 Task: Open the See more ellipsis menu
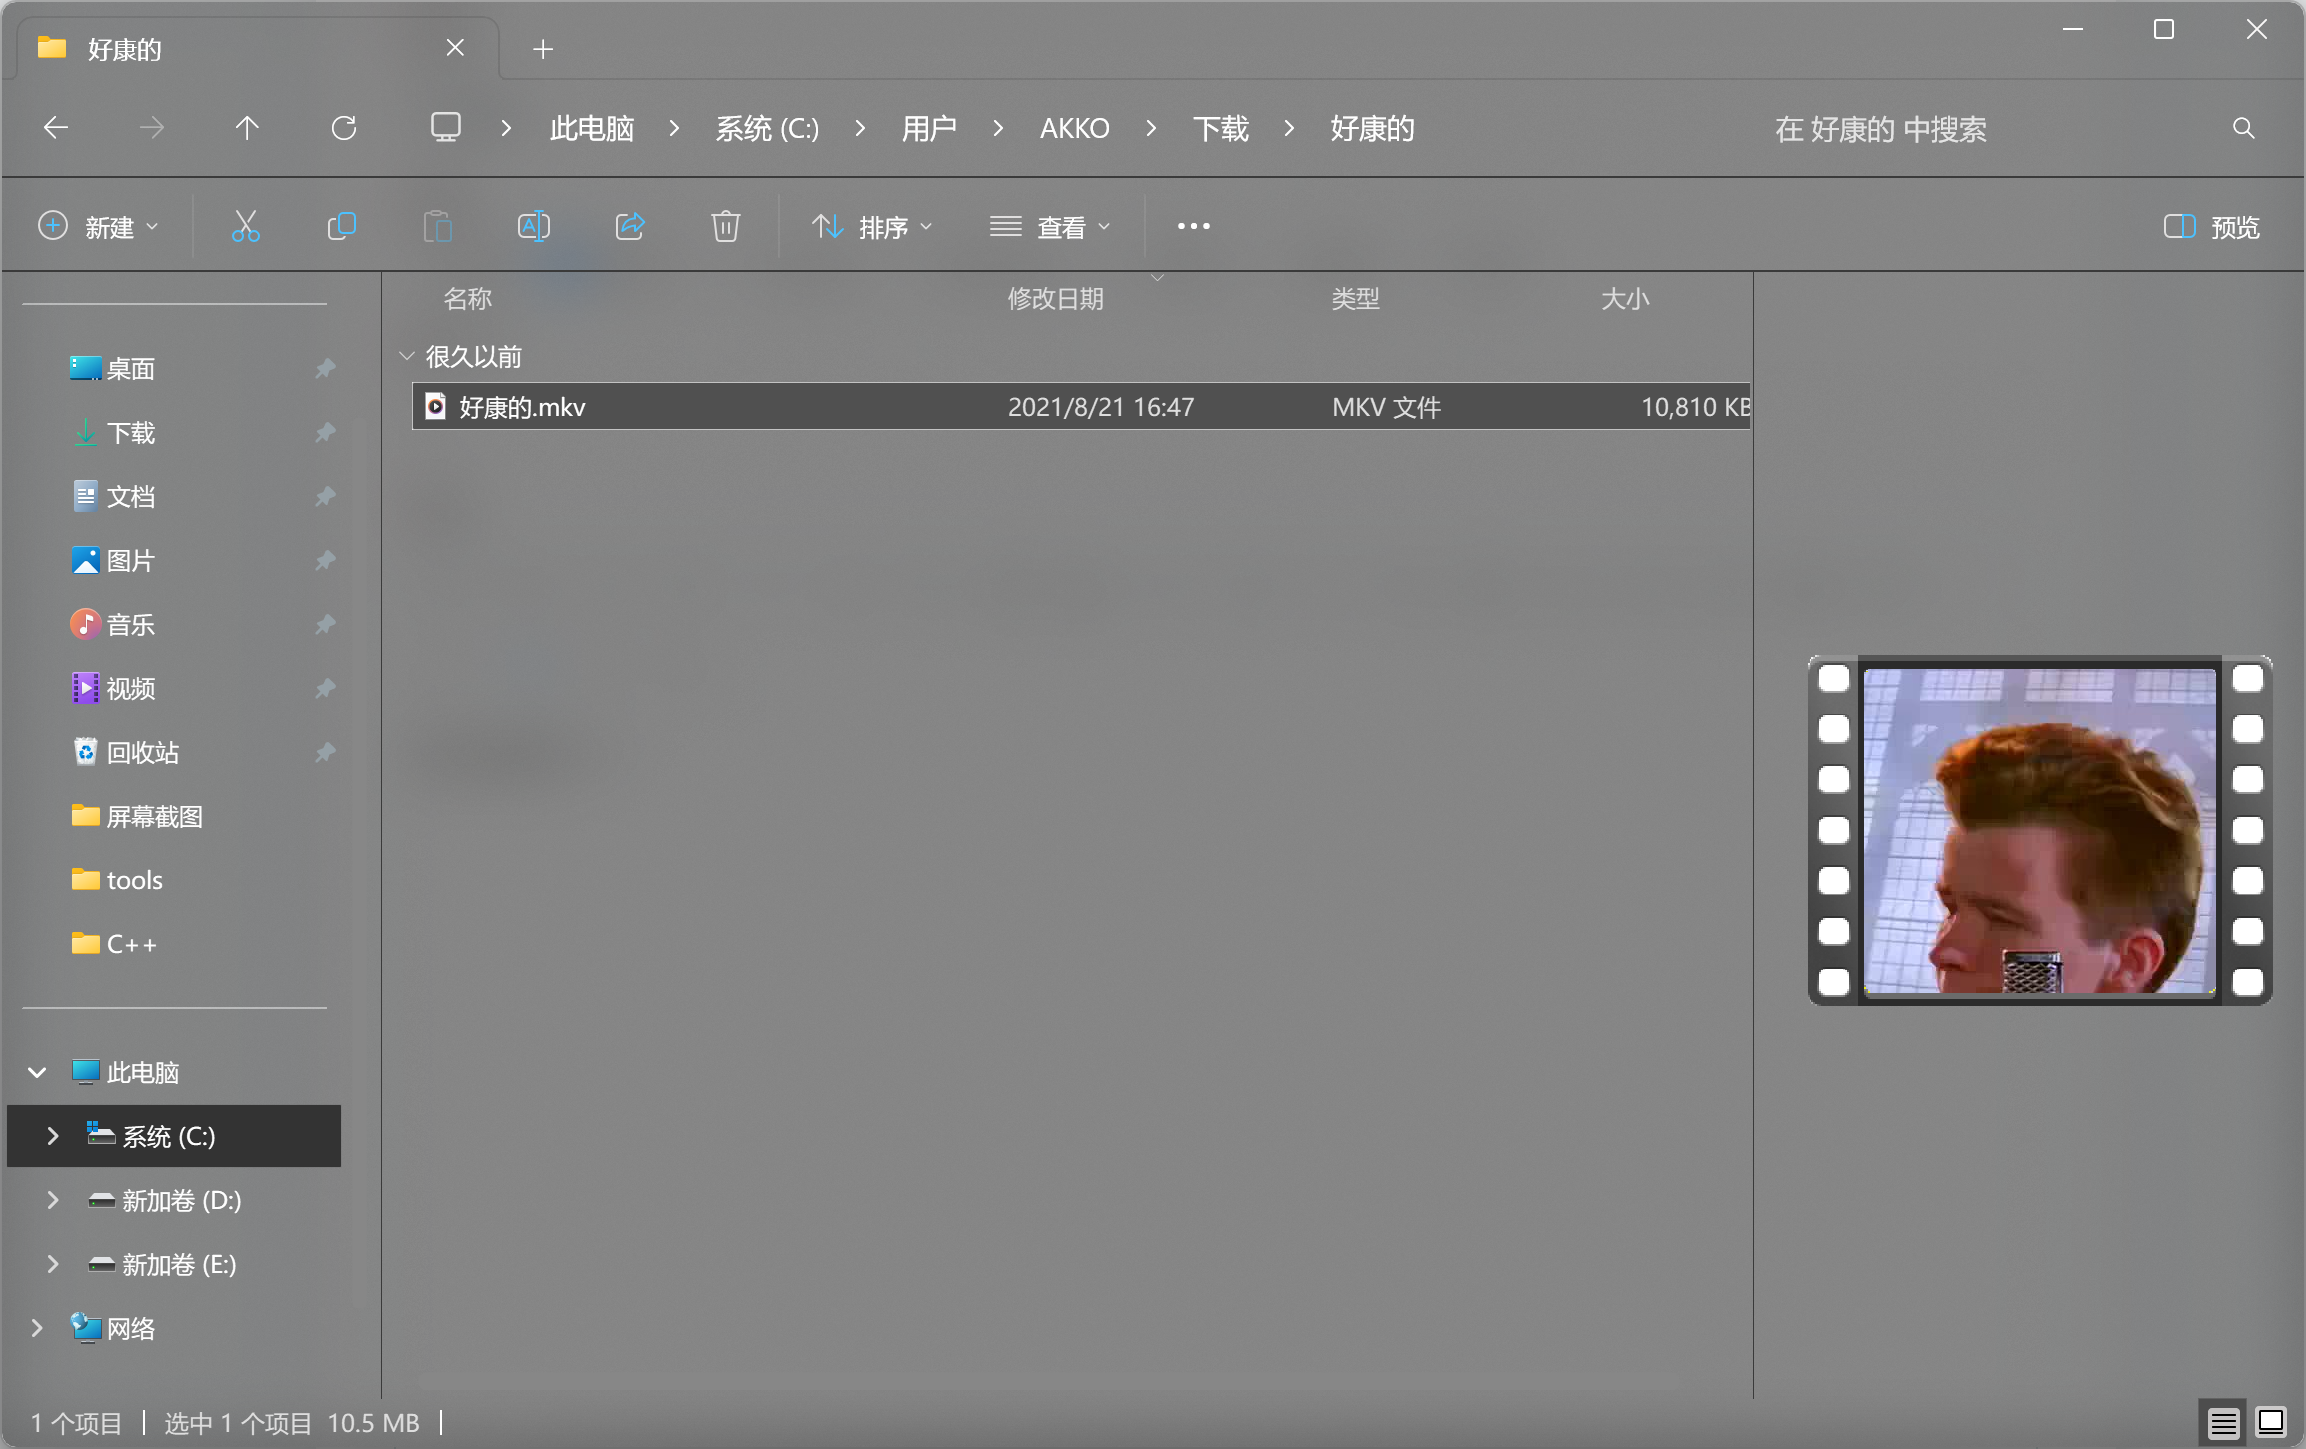[x=1193, y=227]
